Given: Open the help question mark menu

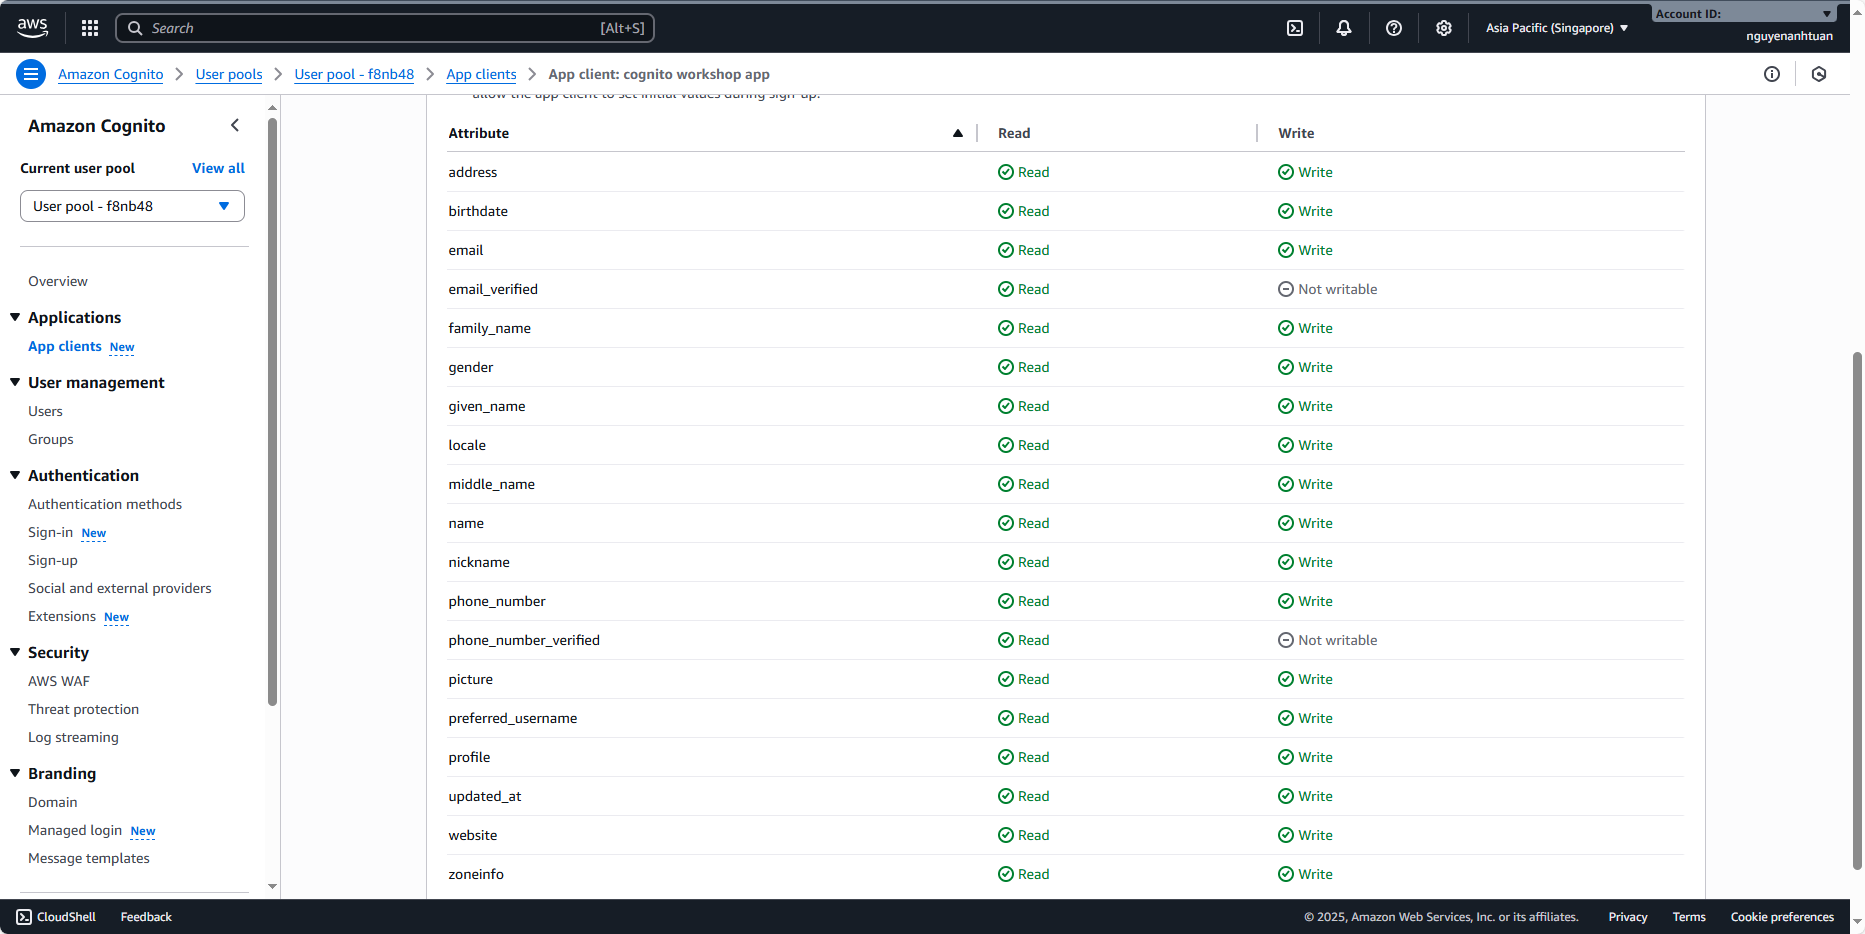Looking at the screenshot, I should tap(1394, 28).
